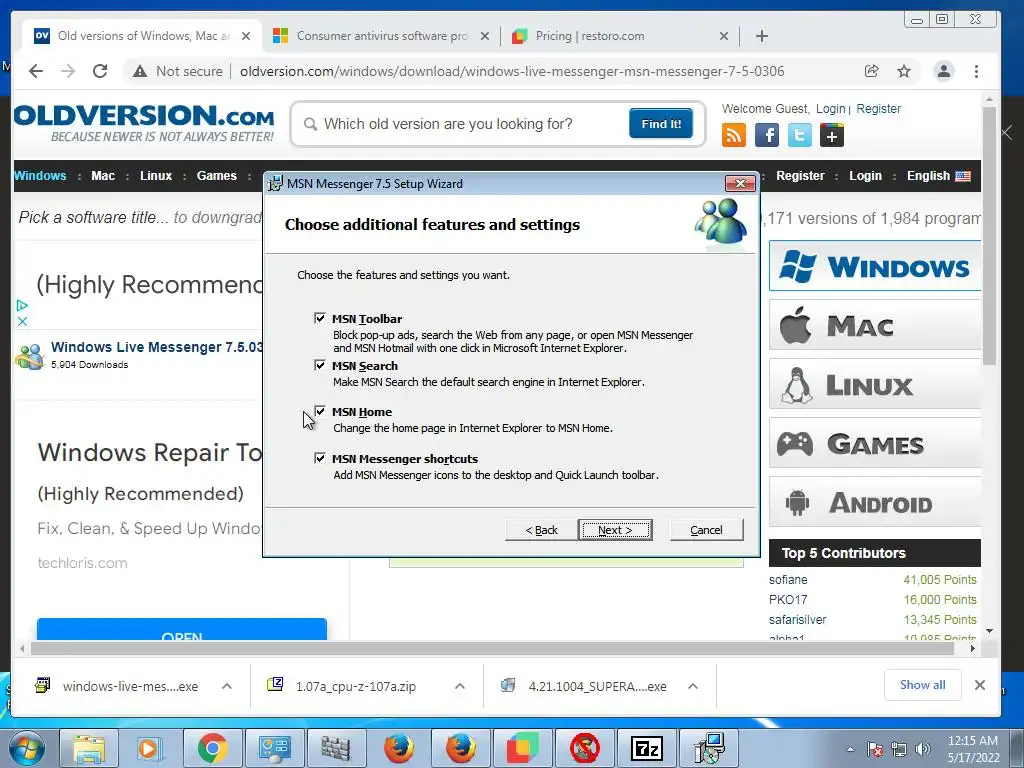Open the Chrome profile icon
Image resolution: width=1024 pixels, height=768 pixels.
click(x=944, y=71)
